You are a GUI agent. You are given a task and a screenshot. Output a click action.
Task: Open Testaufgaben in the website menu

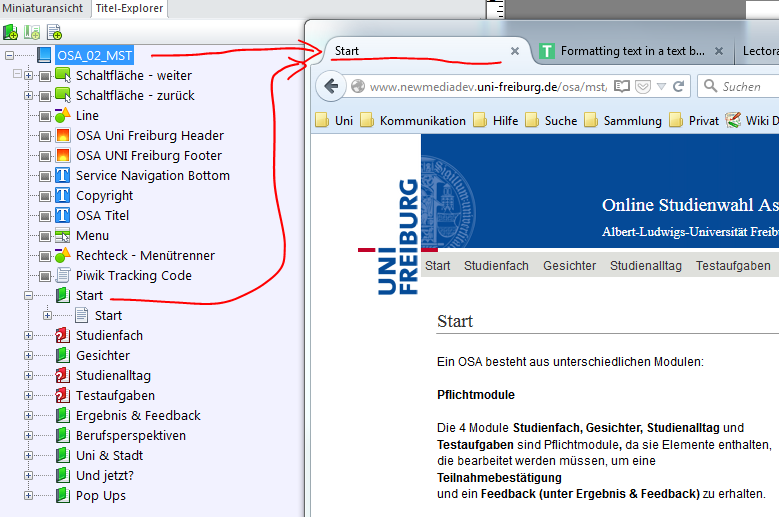[x=733, y=266]
